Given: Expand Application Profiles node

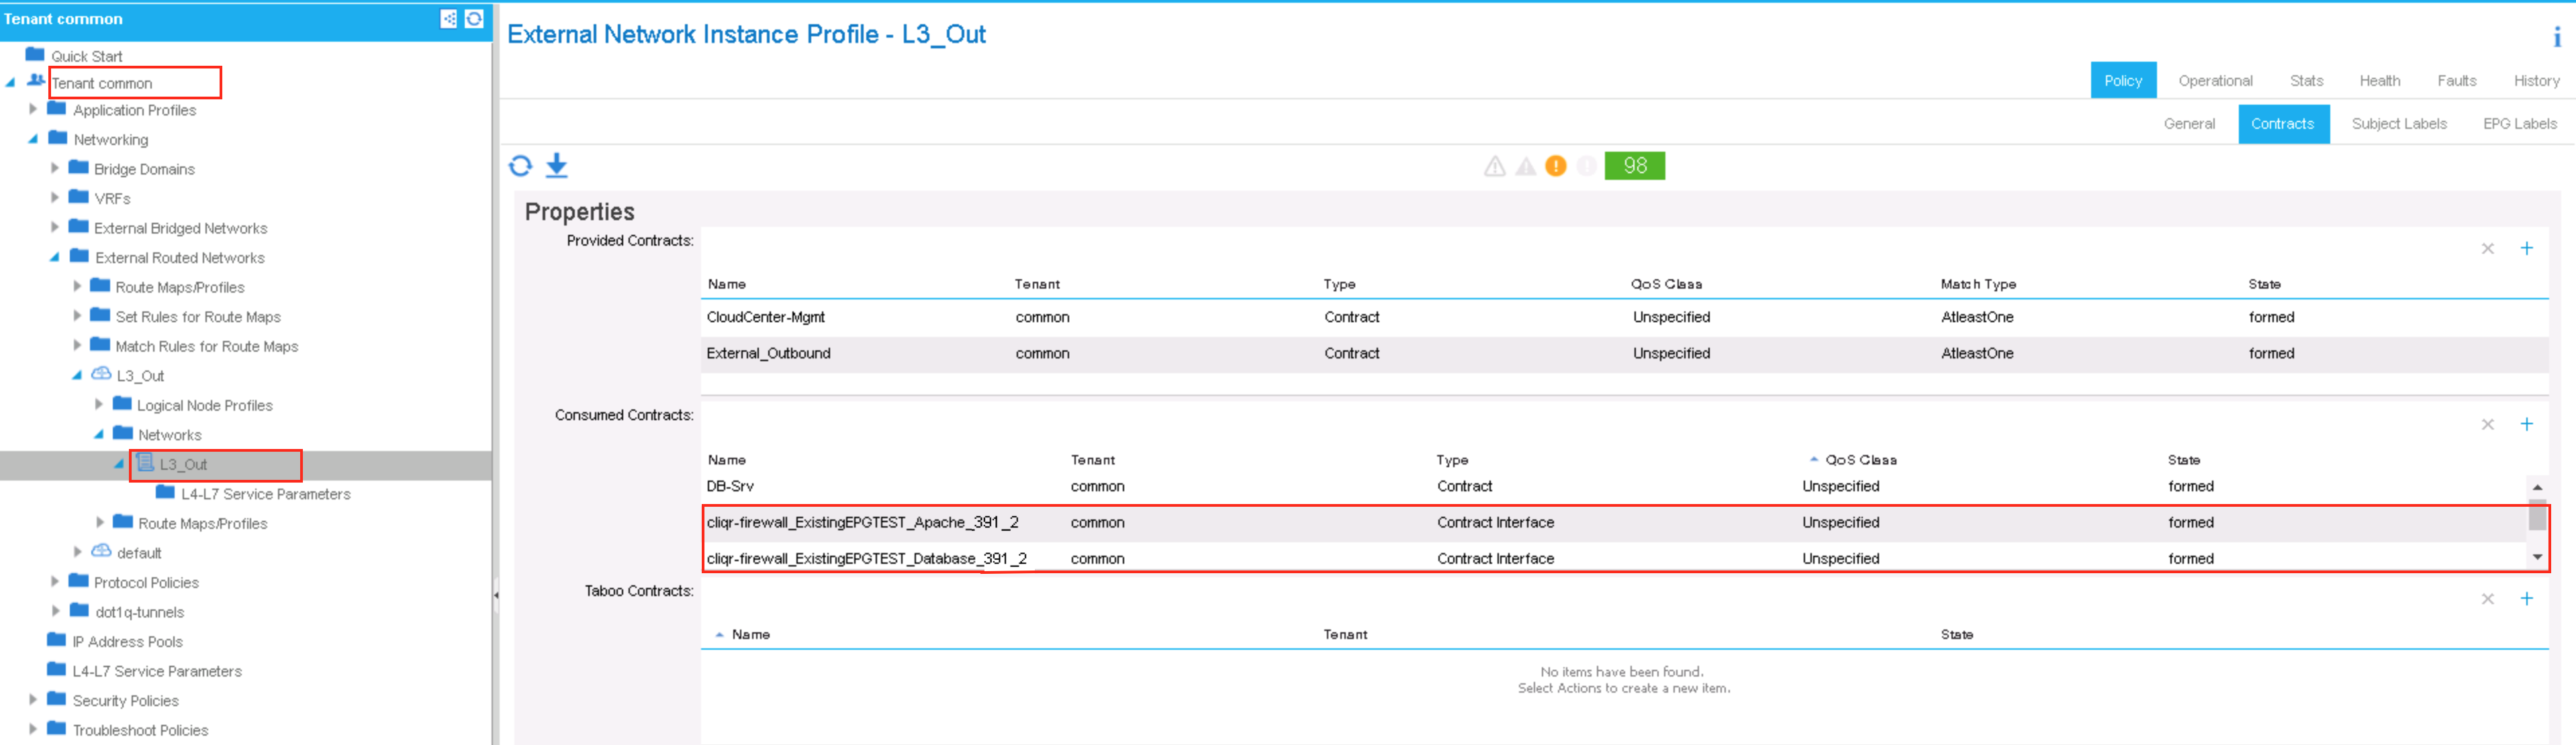Looking at the screenshot, I should (33, 109).
